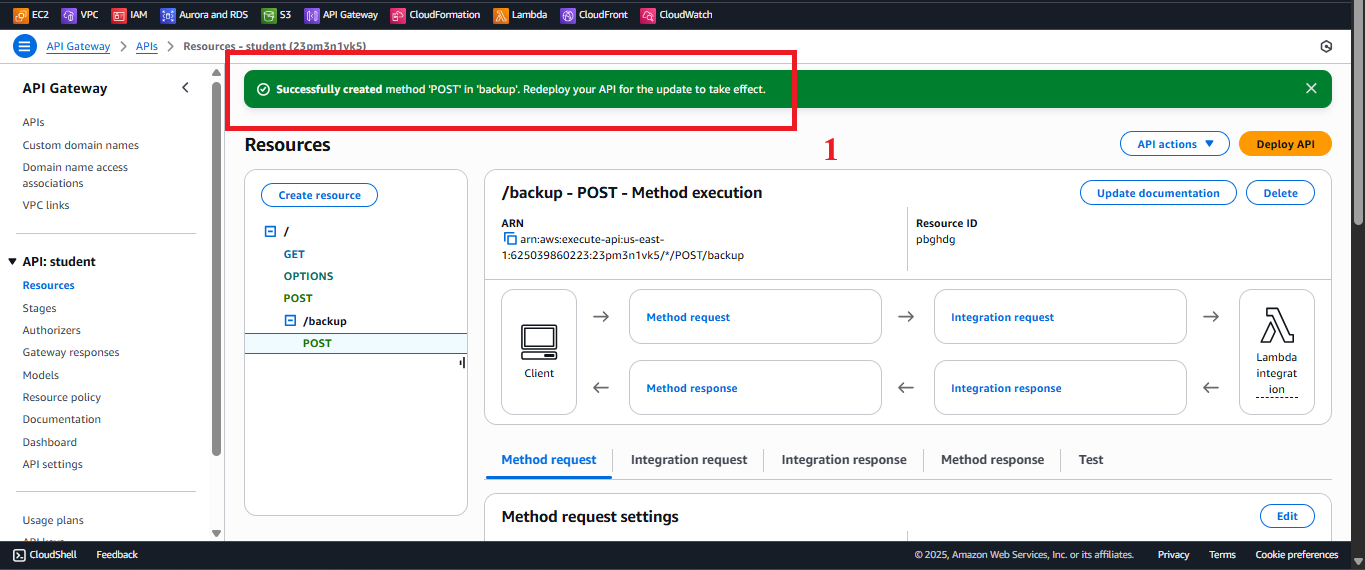Image resolution: width=1365 pixels, height=570 pixels.
Task: Switch to the Integration request tab
Action: pos(689,460)
